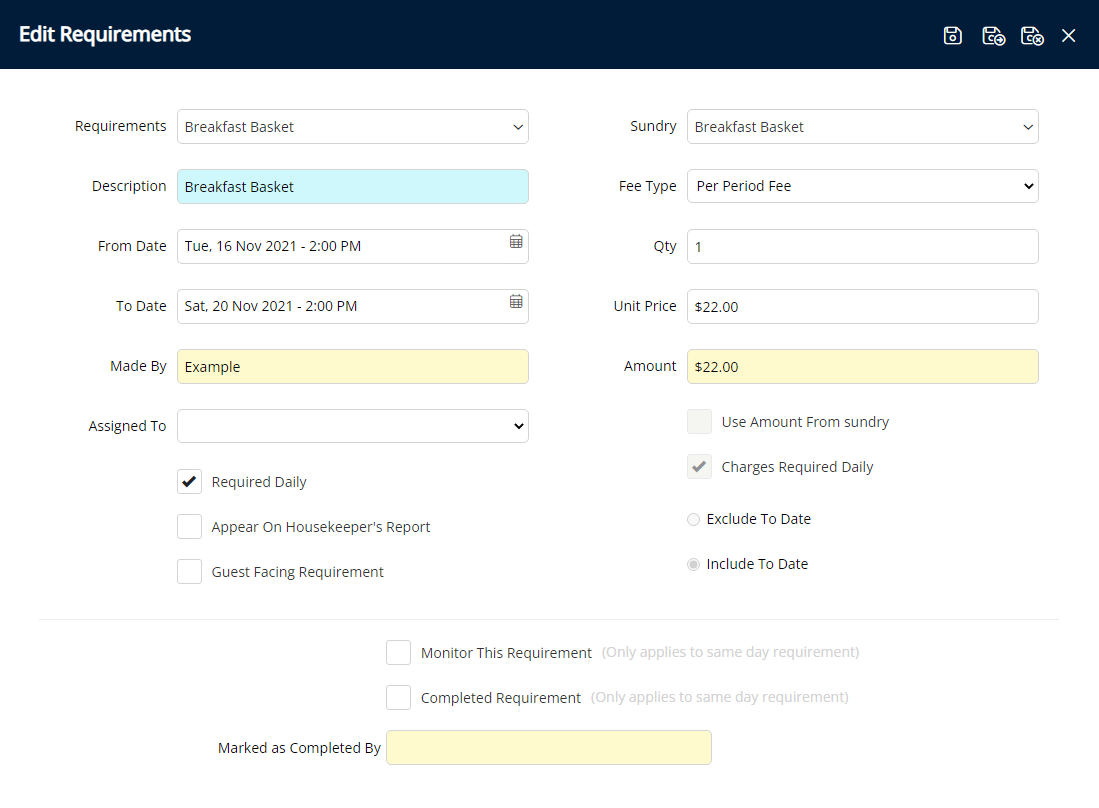Click the Include To Date label
The height and width of the screenshot is (808, 1099).
[x=757, y=564]
